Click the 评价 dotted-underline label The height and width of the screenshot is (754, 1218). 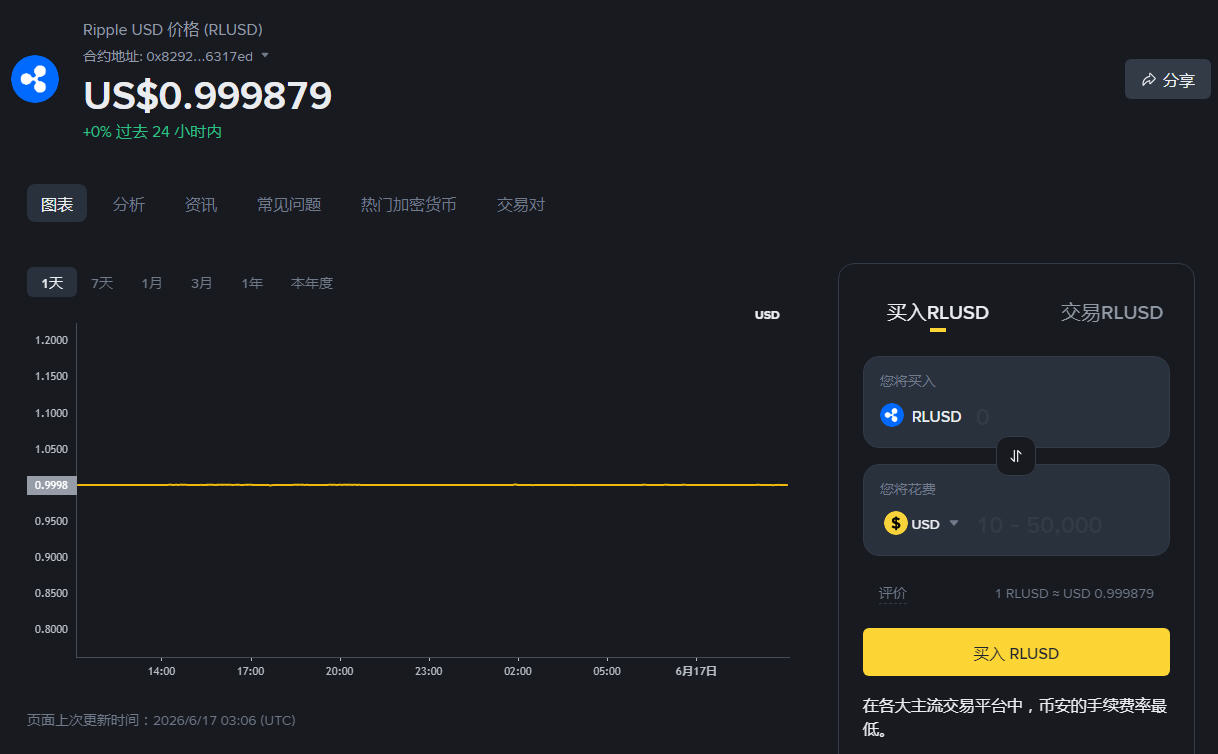click(x=893, y=593)
